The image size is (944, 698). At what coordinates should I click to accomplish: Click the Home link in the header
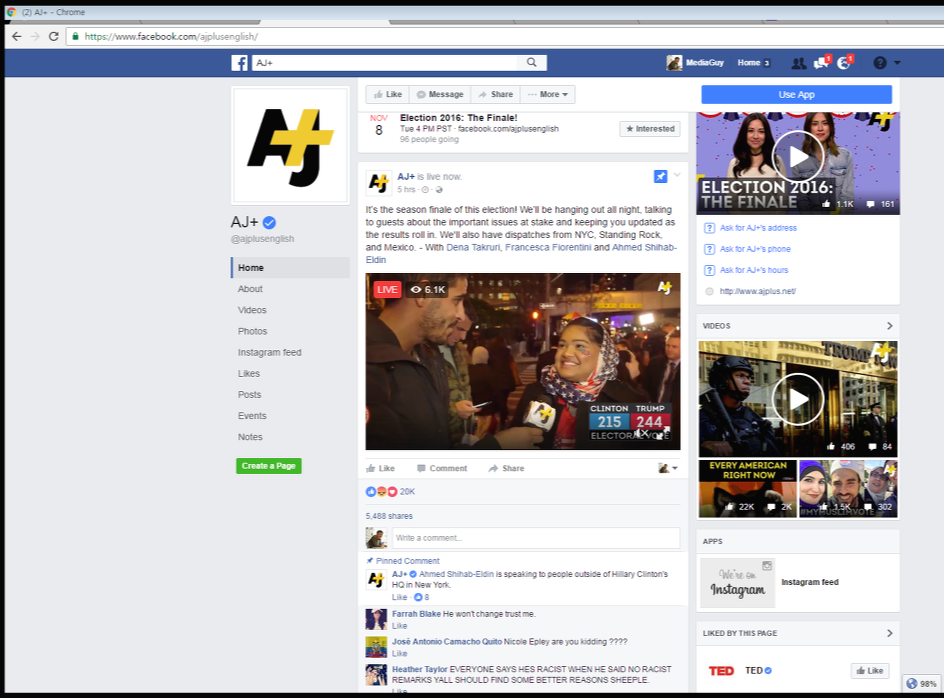pyautogui.click(x=748, y=63)
